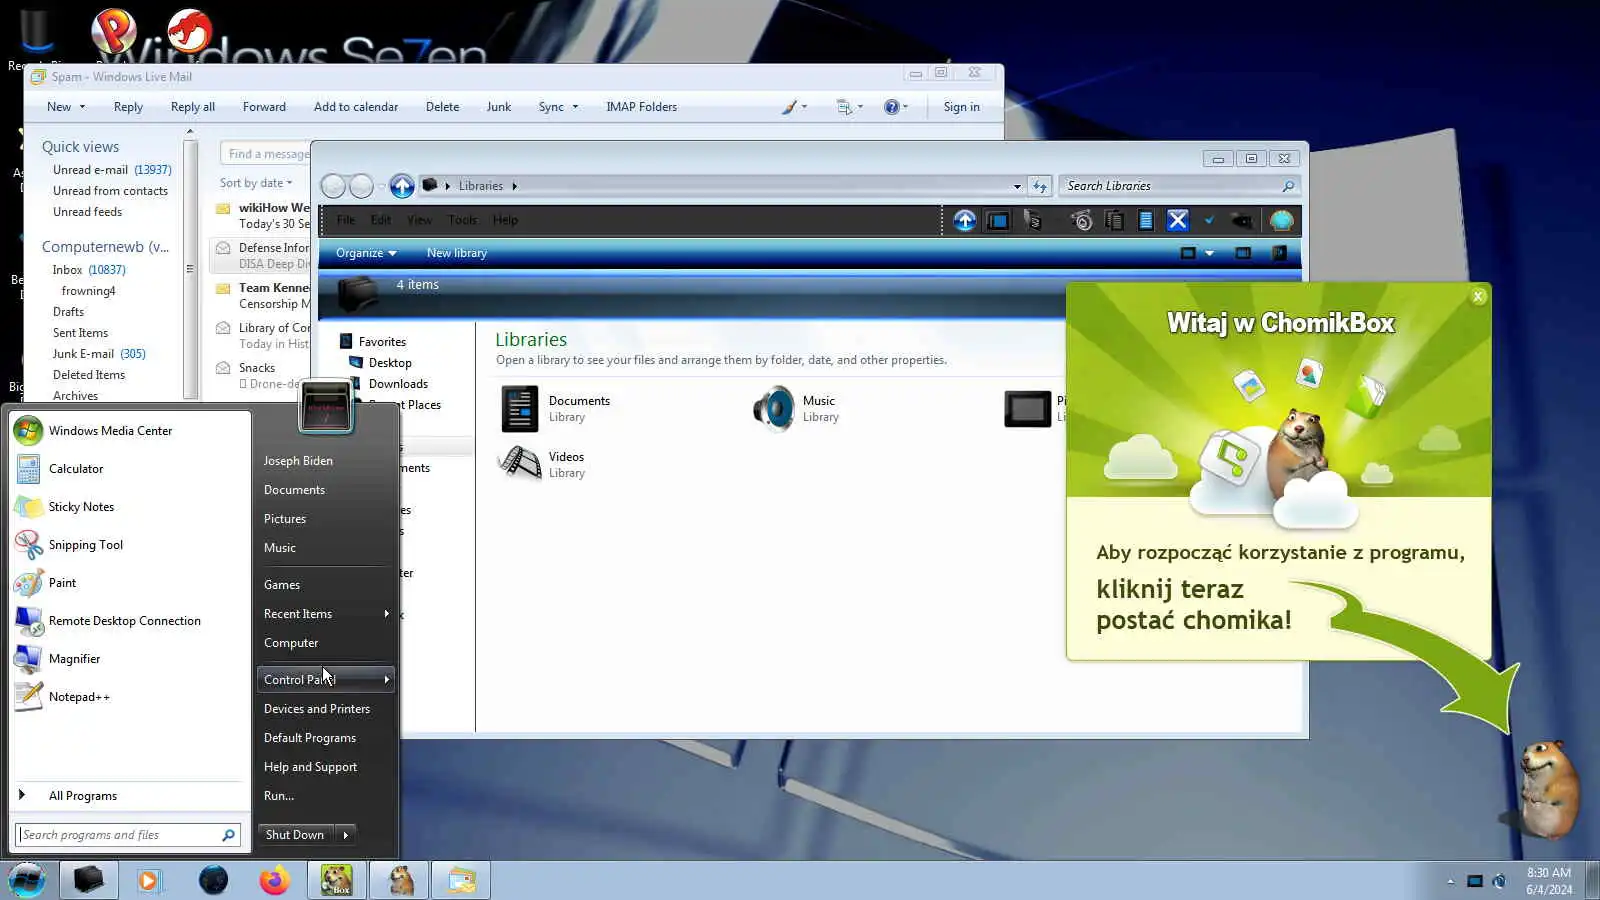Open Windows Media Center from Start menu

click(x=129, y=431)
